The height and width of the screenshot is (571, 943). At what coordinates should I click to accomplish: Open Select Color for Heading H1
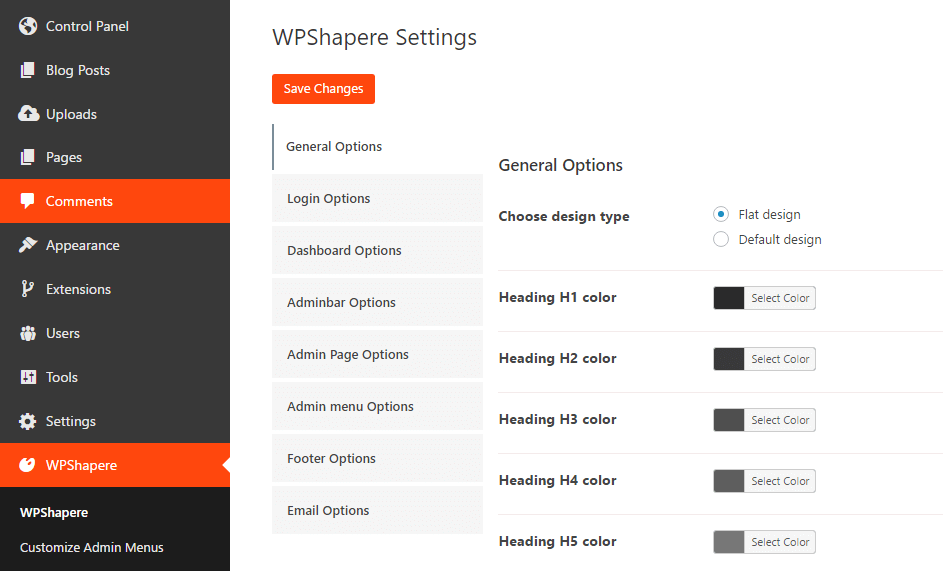pos(780,298)
